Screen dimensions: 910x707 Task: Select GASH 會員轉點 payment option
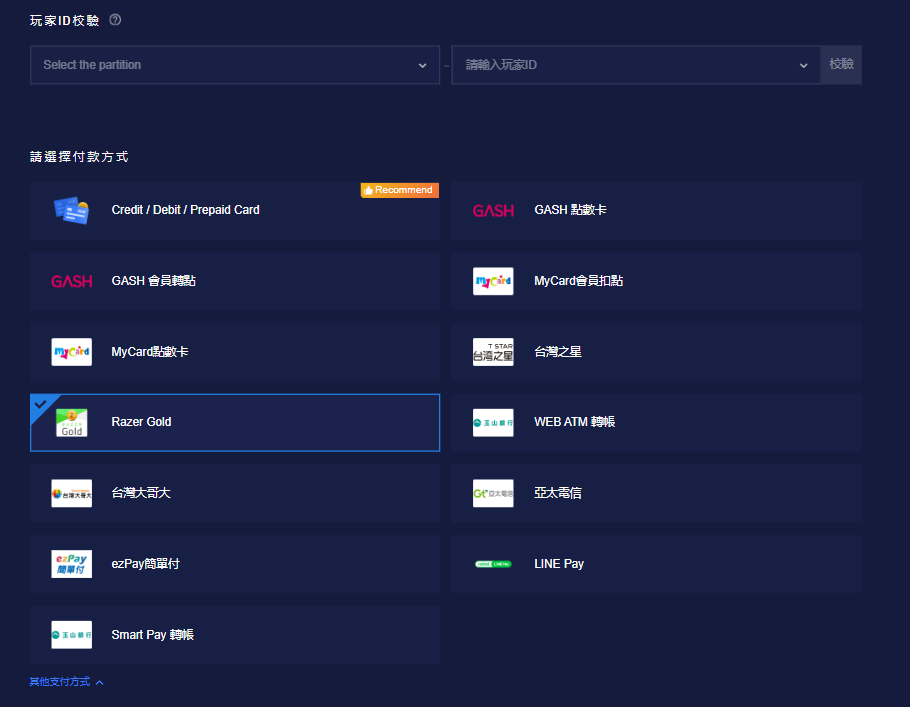point(235,281)
